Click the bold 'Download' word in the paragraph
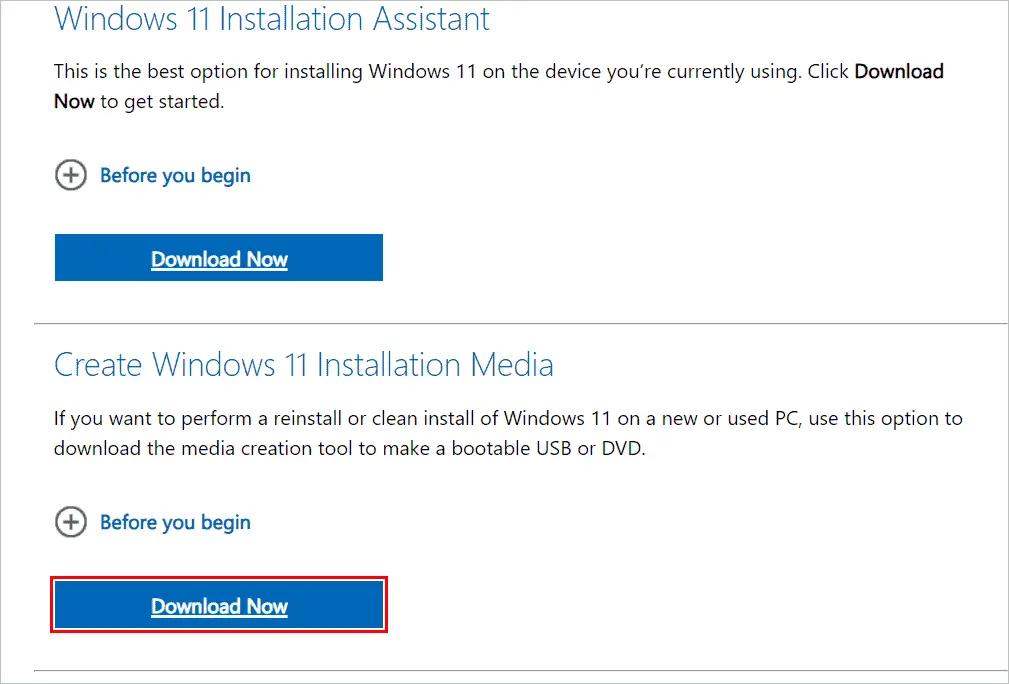This screenshot has width=1009, height=684. pyautogui.click(x=899, y=71)
